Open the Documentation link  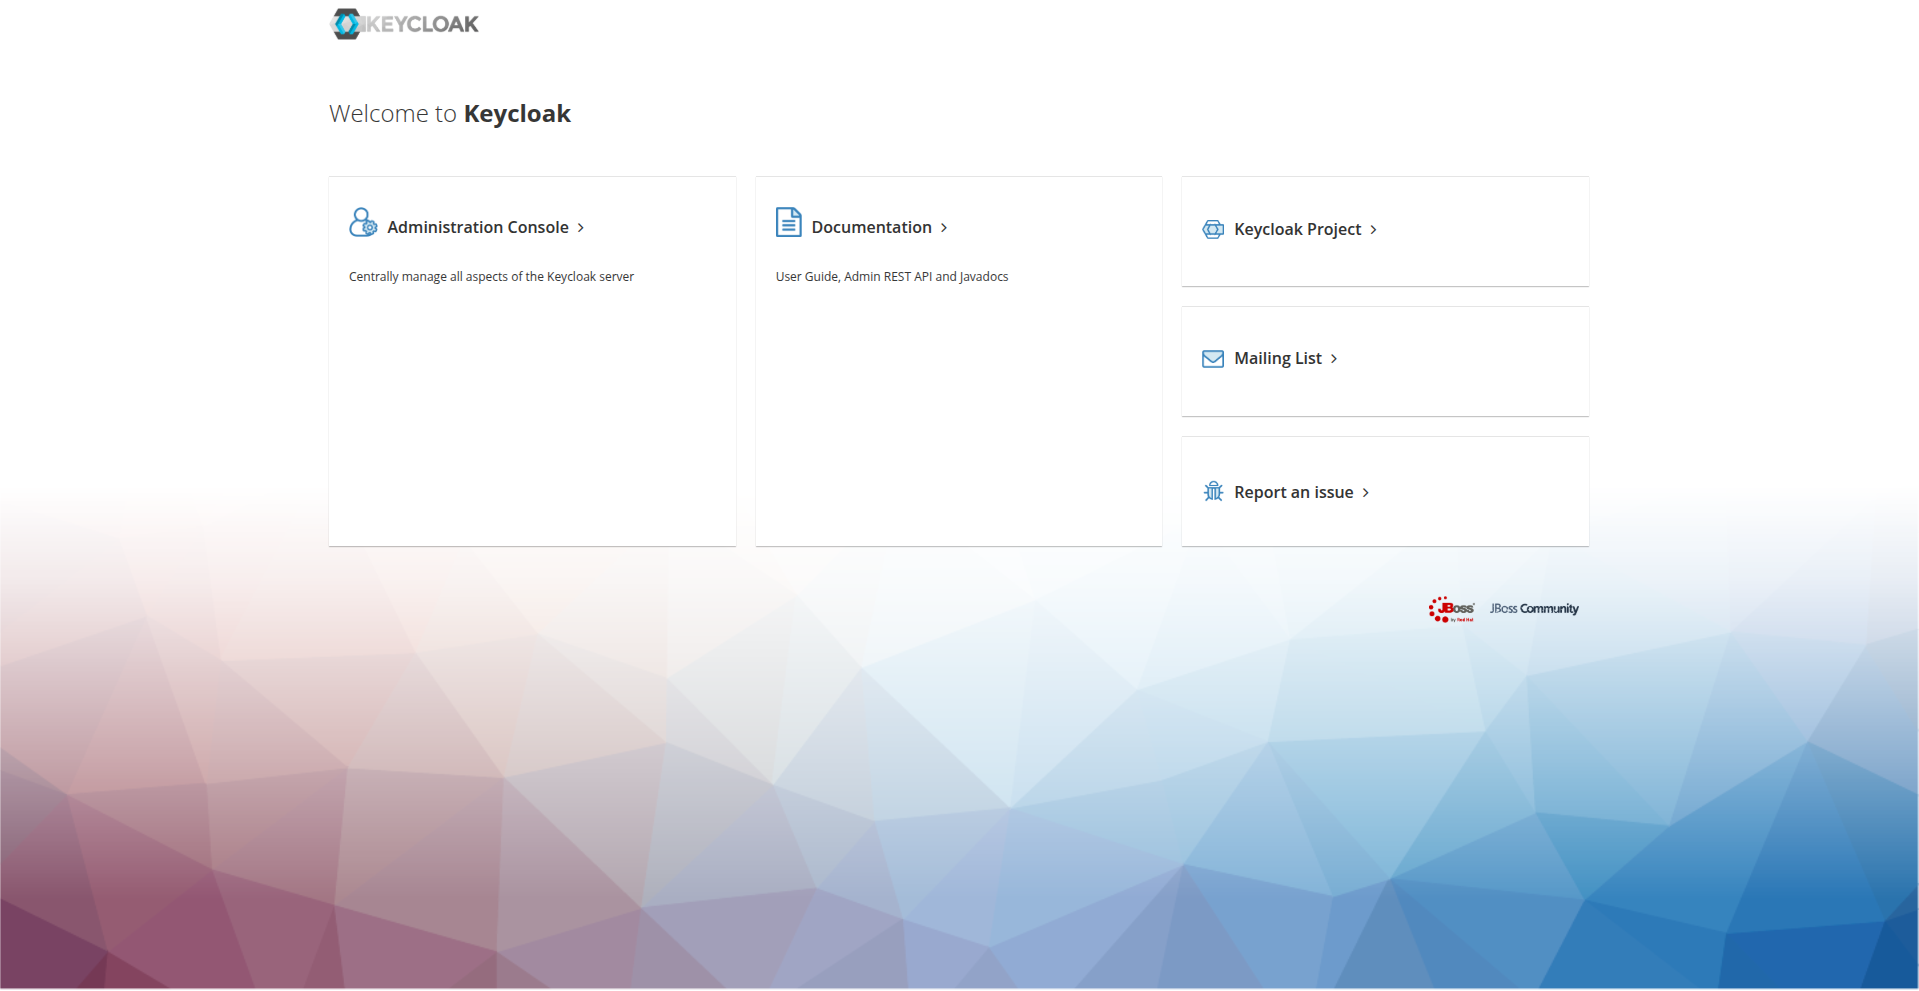click(x=872, y=227)
